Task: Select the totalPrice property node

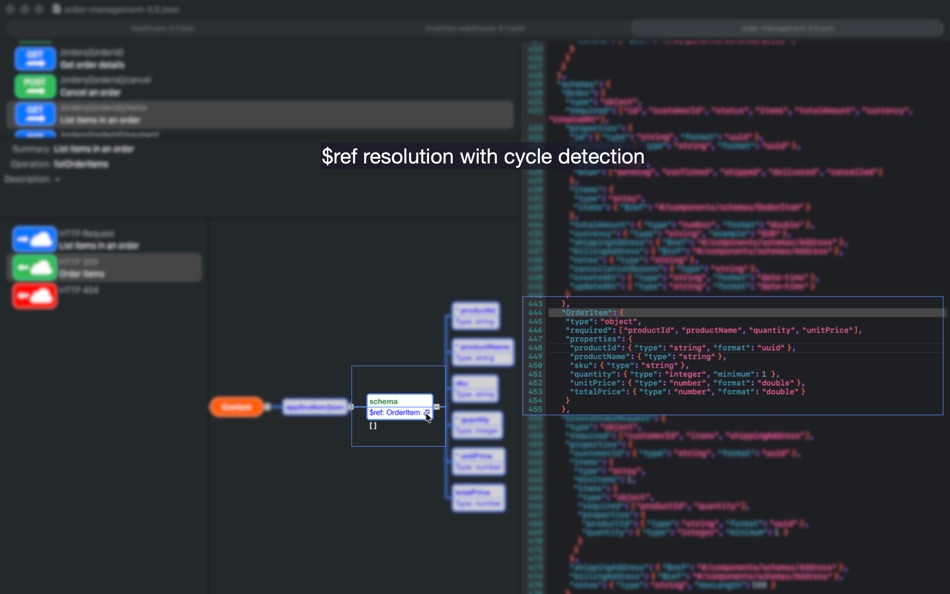Action: pos(479,498)
